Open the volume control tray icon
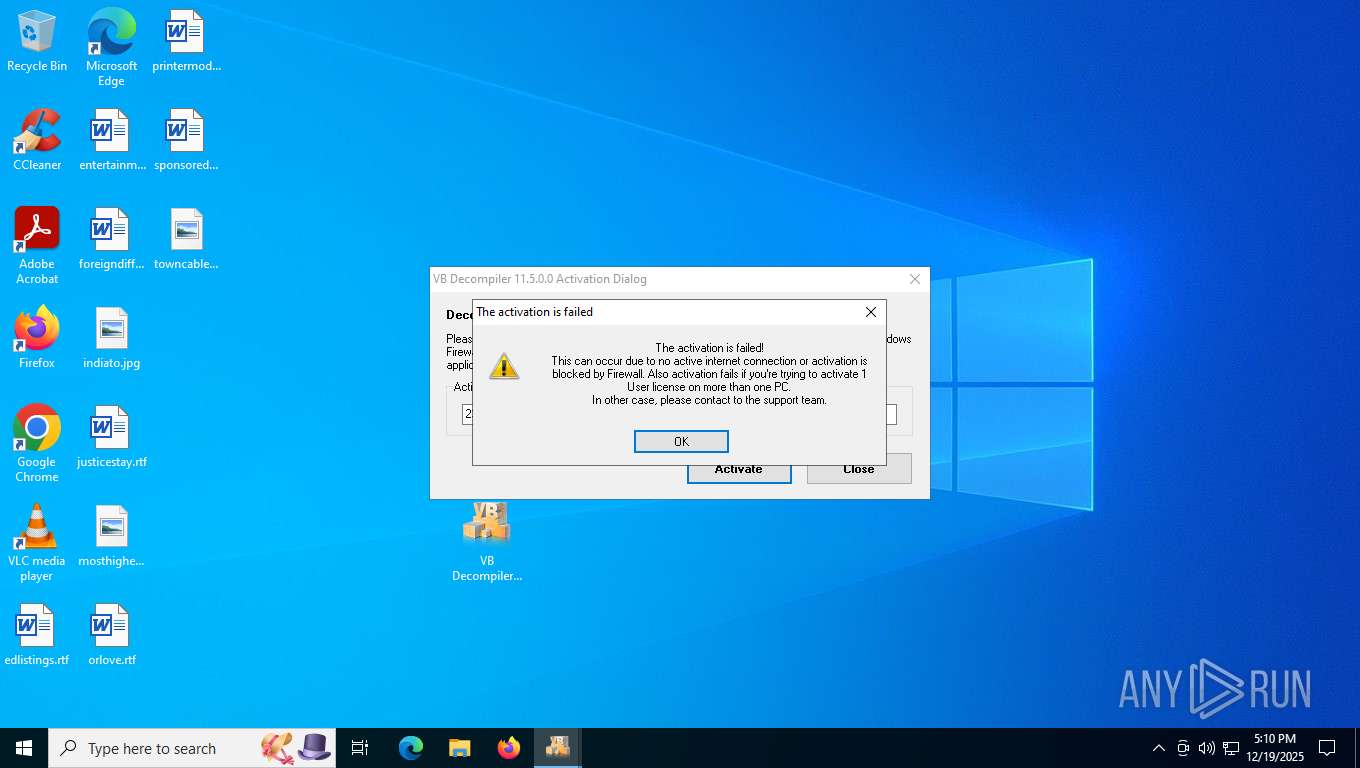This screenshot has height=768, width=1360. point(1206,748)
